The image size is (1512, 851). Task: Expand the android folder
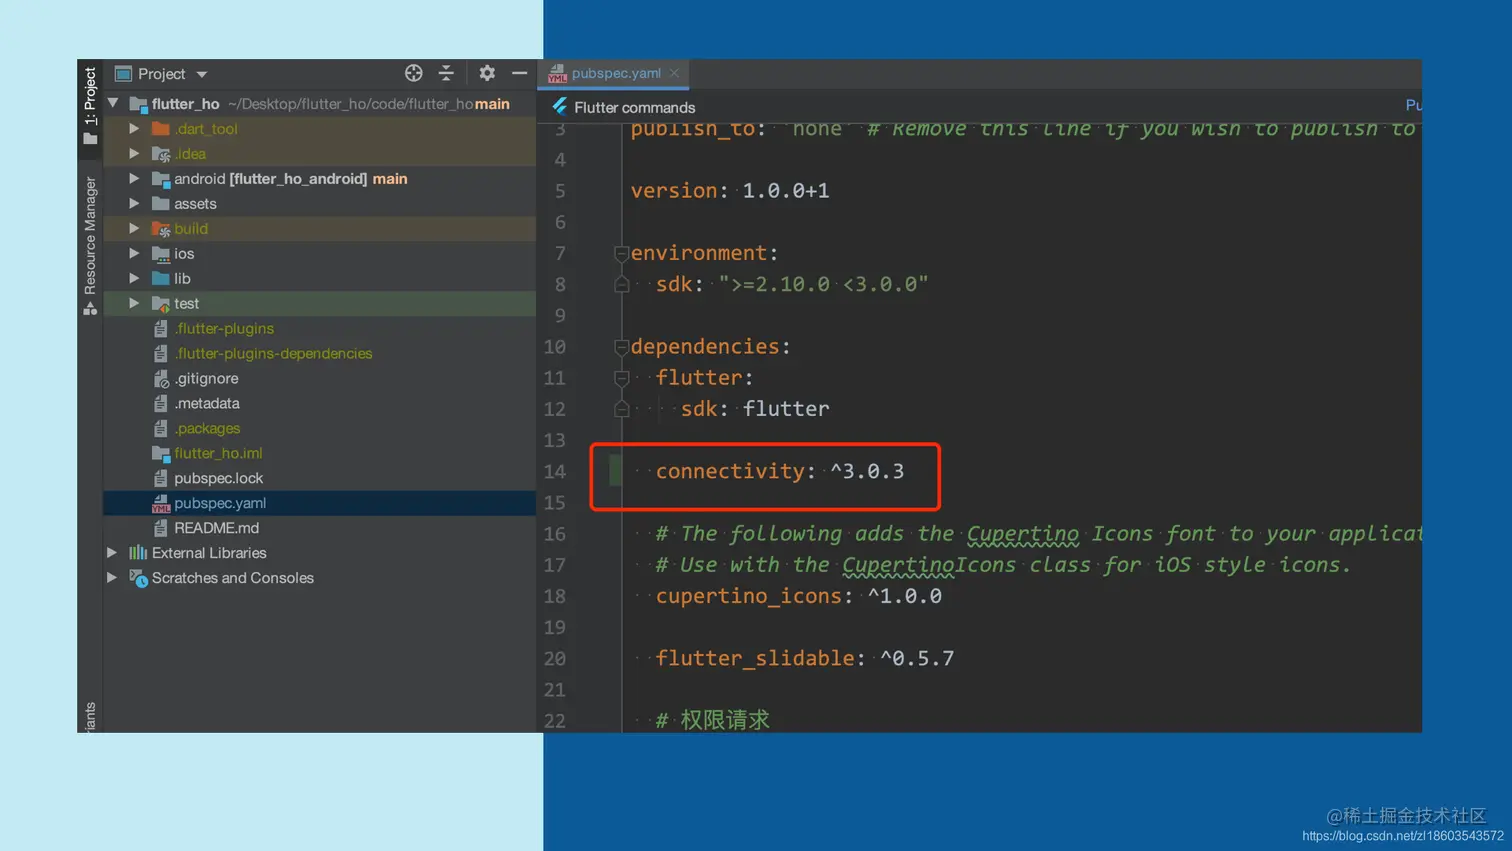pyautogui.click(x=134, y=178)
